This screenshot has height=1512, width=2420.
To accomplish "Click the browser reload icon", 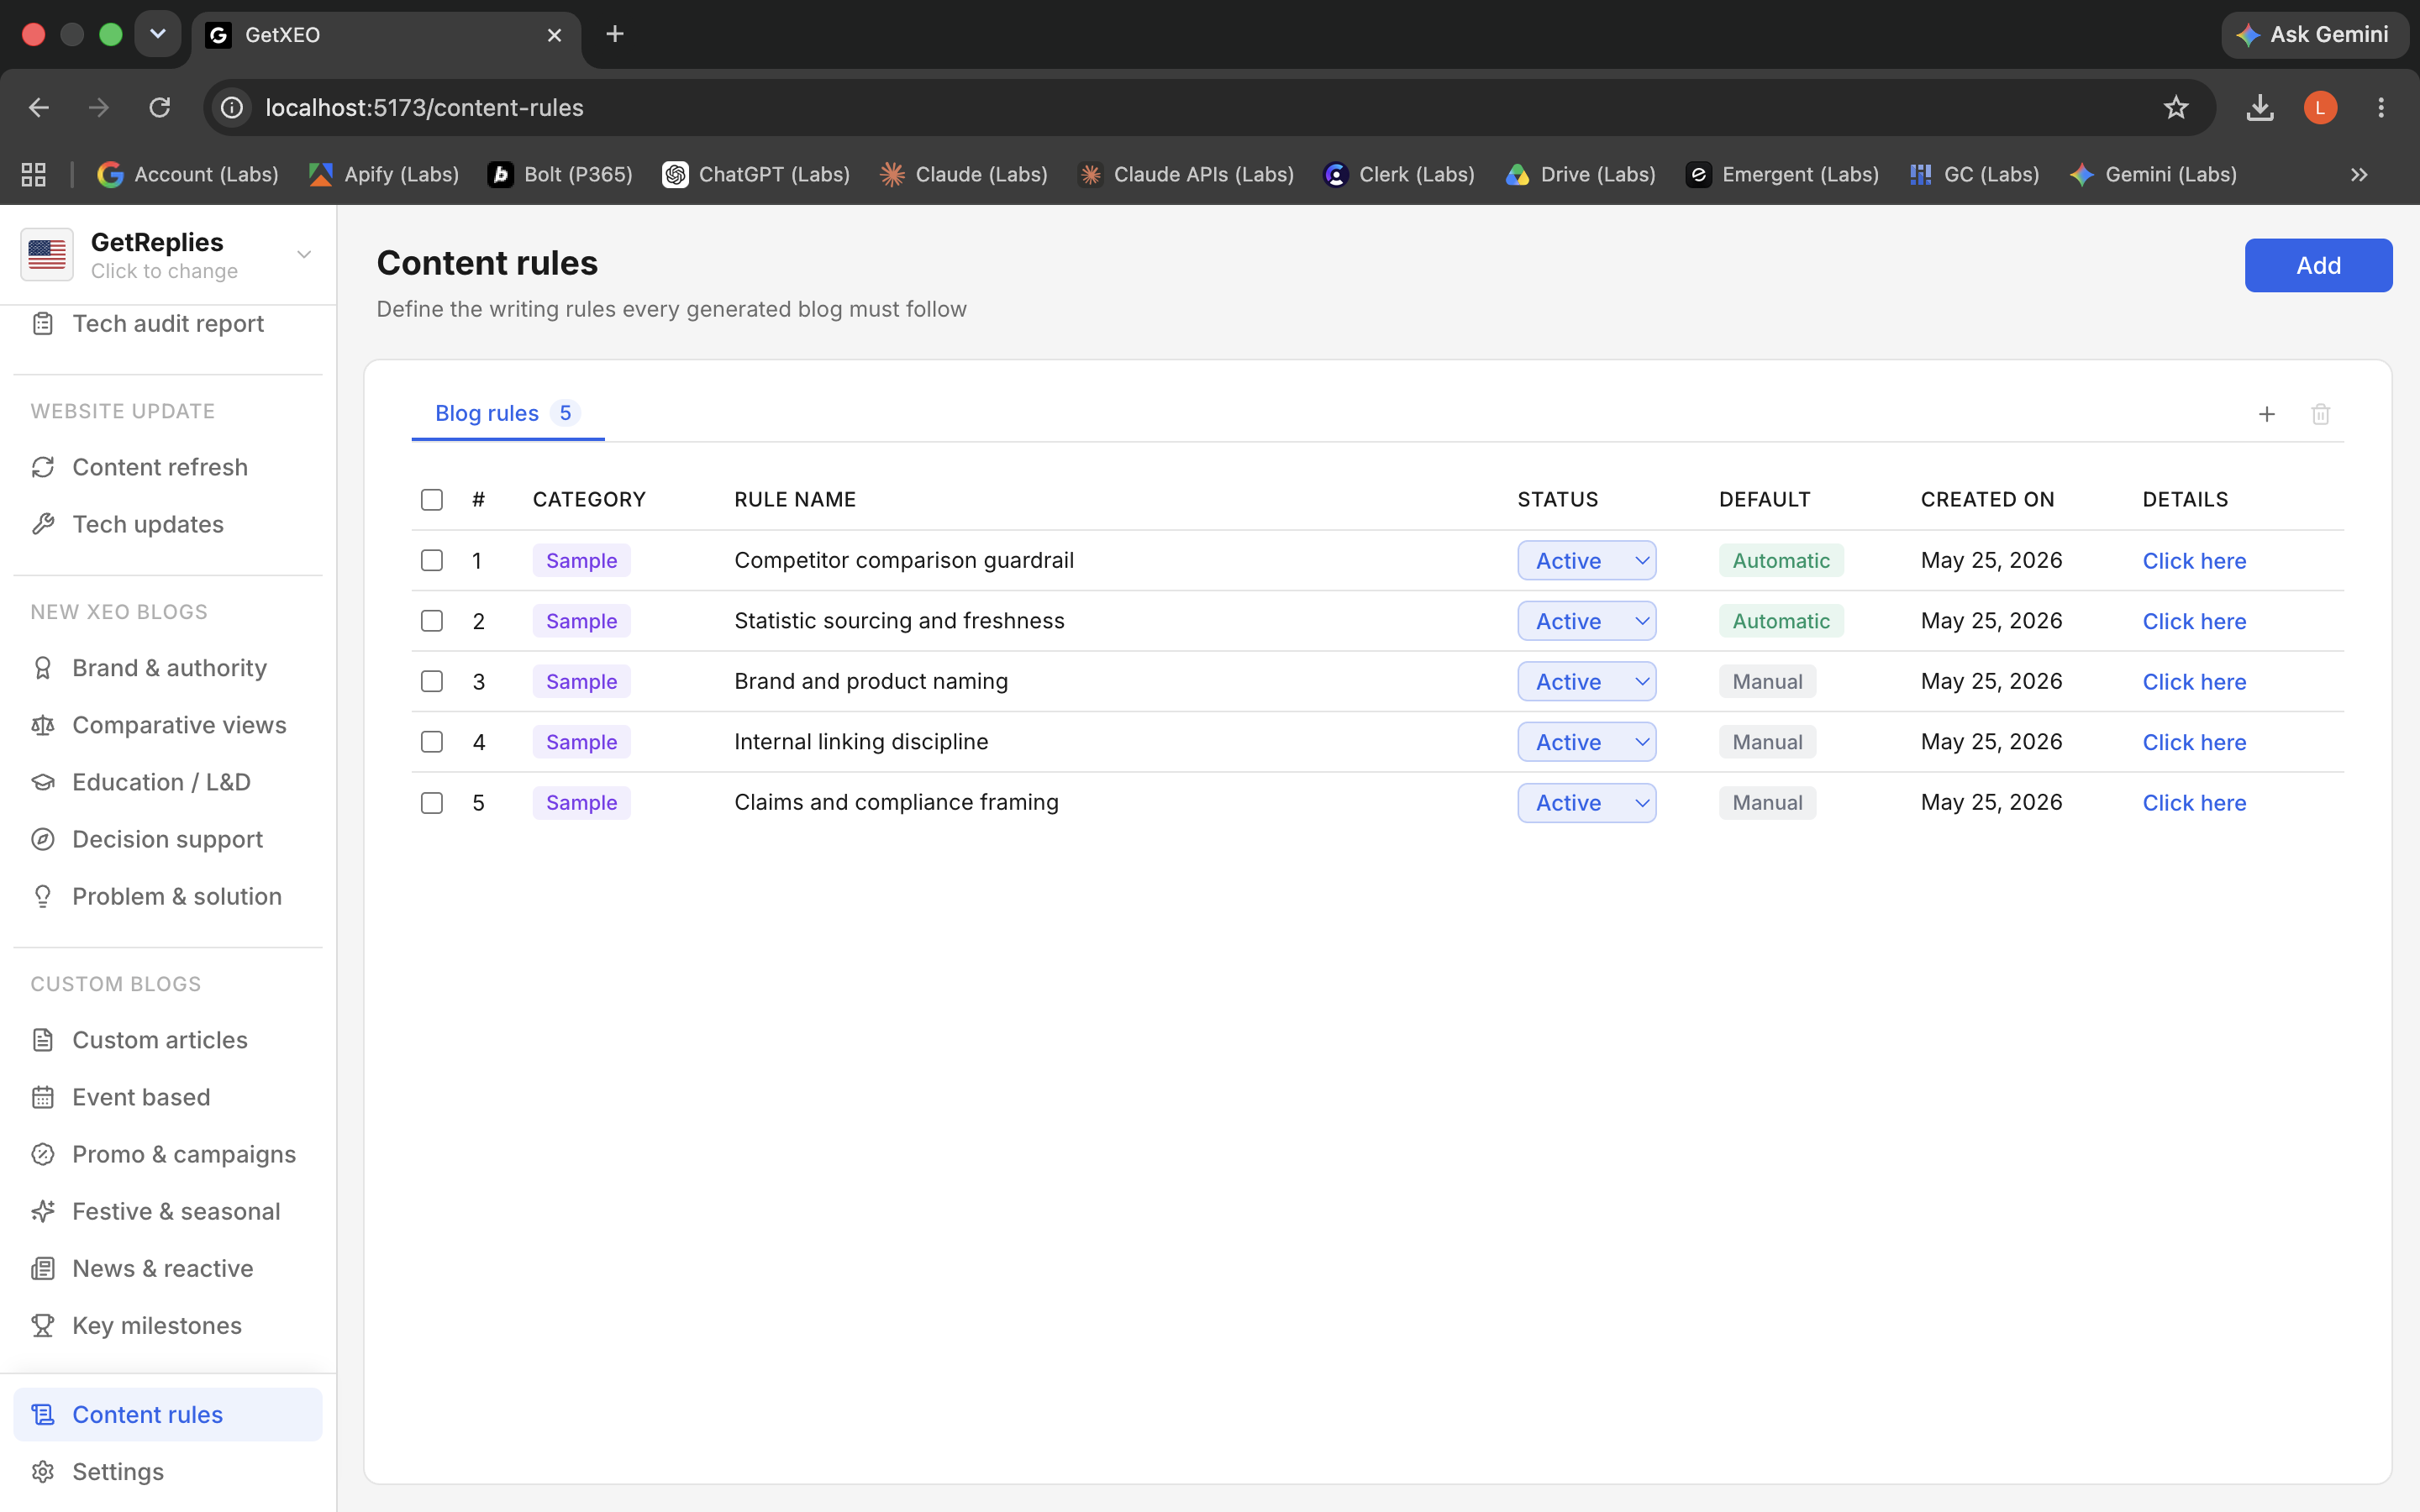I will coord(160,107).
